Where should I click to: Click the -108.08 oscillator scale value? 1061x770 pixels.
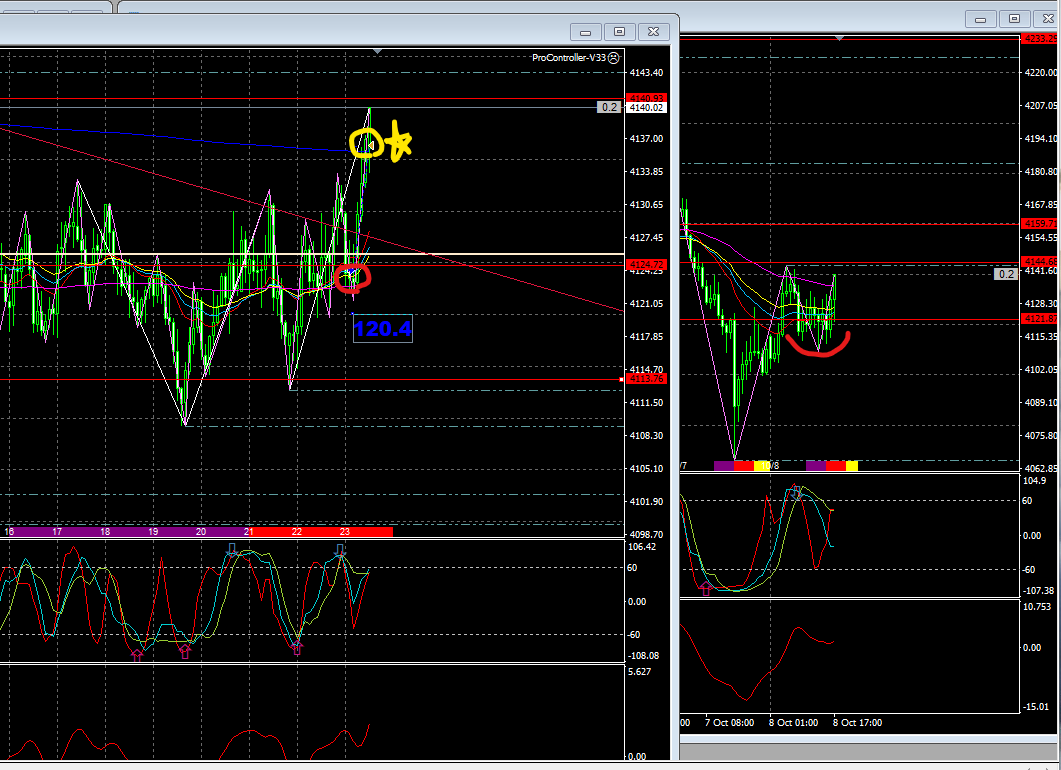pyautogui.click(x=644, y=656)
